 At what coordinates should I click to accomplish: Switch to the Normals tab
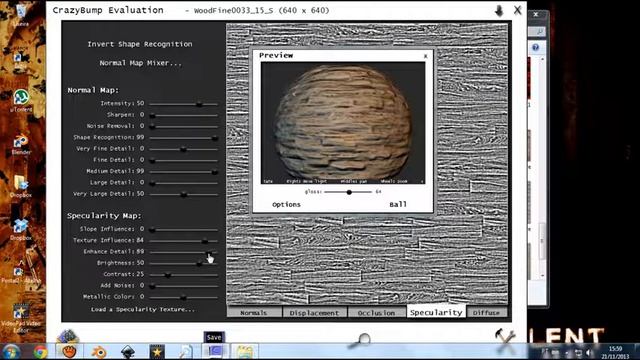point(254,313)
